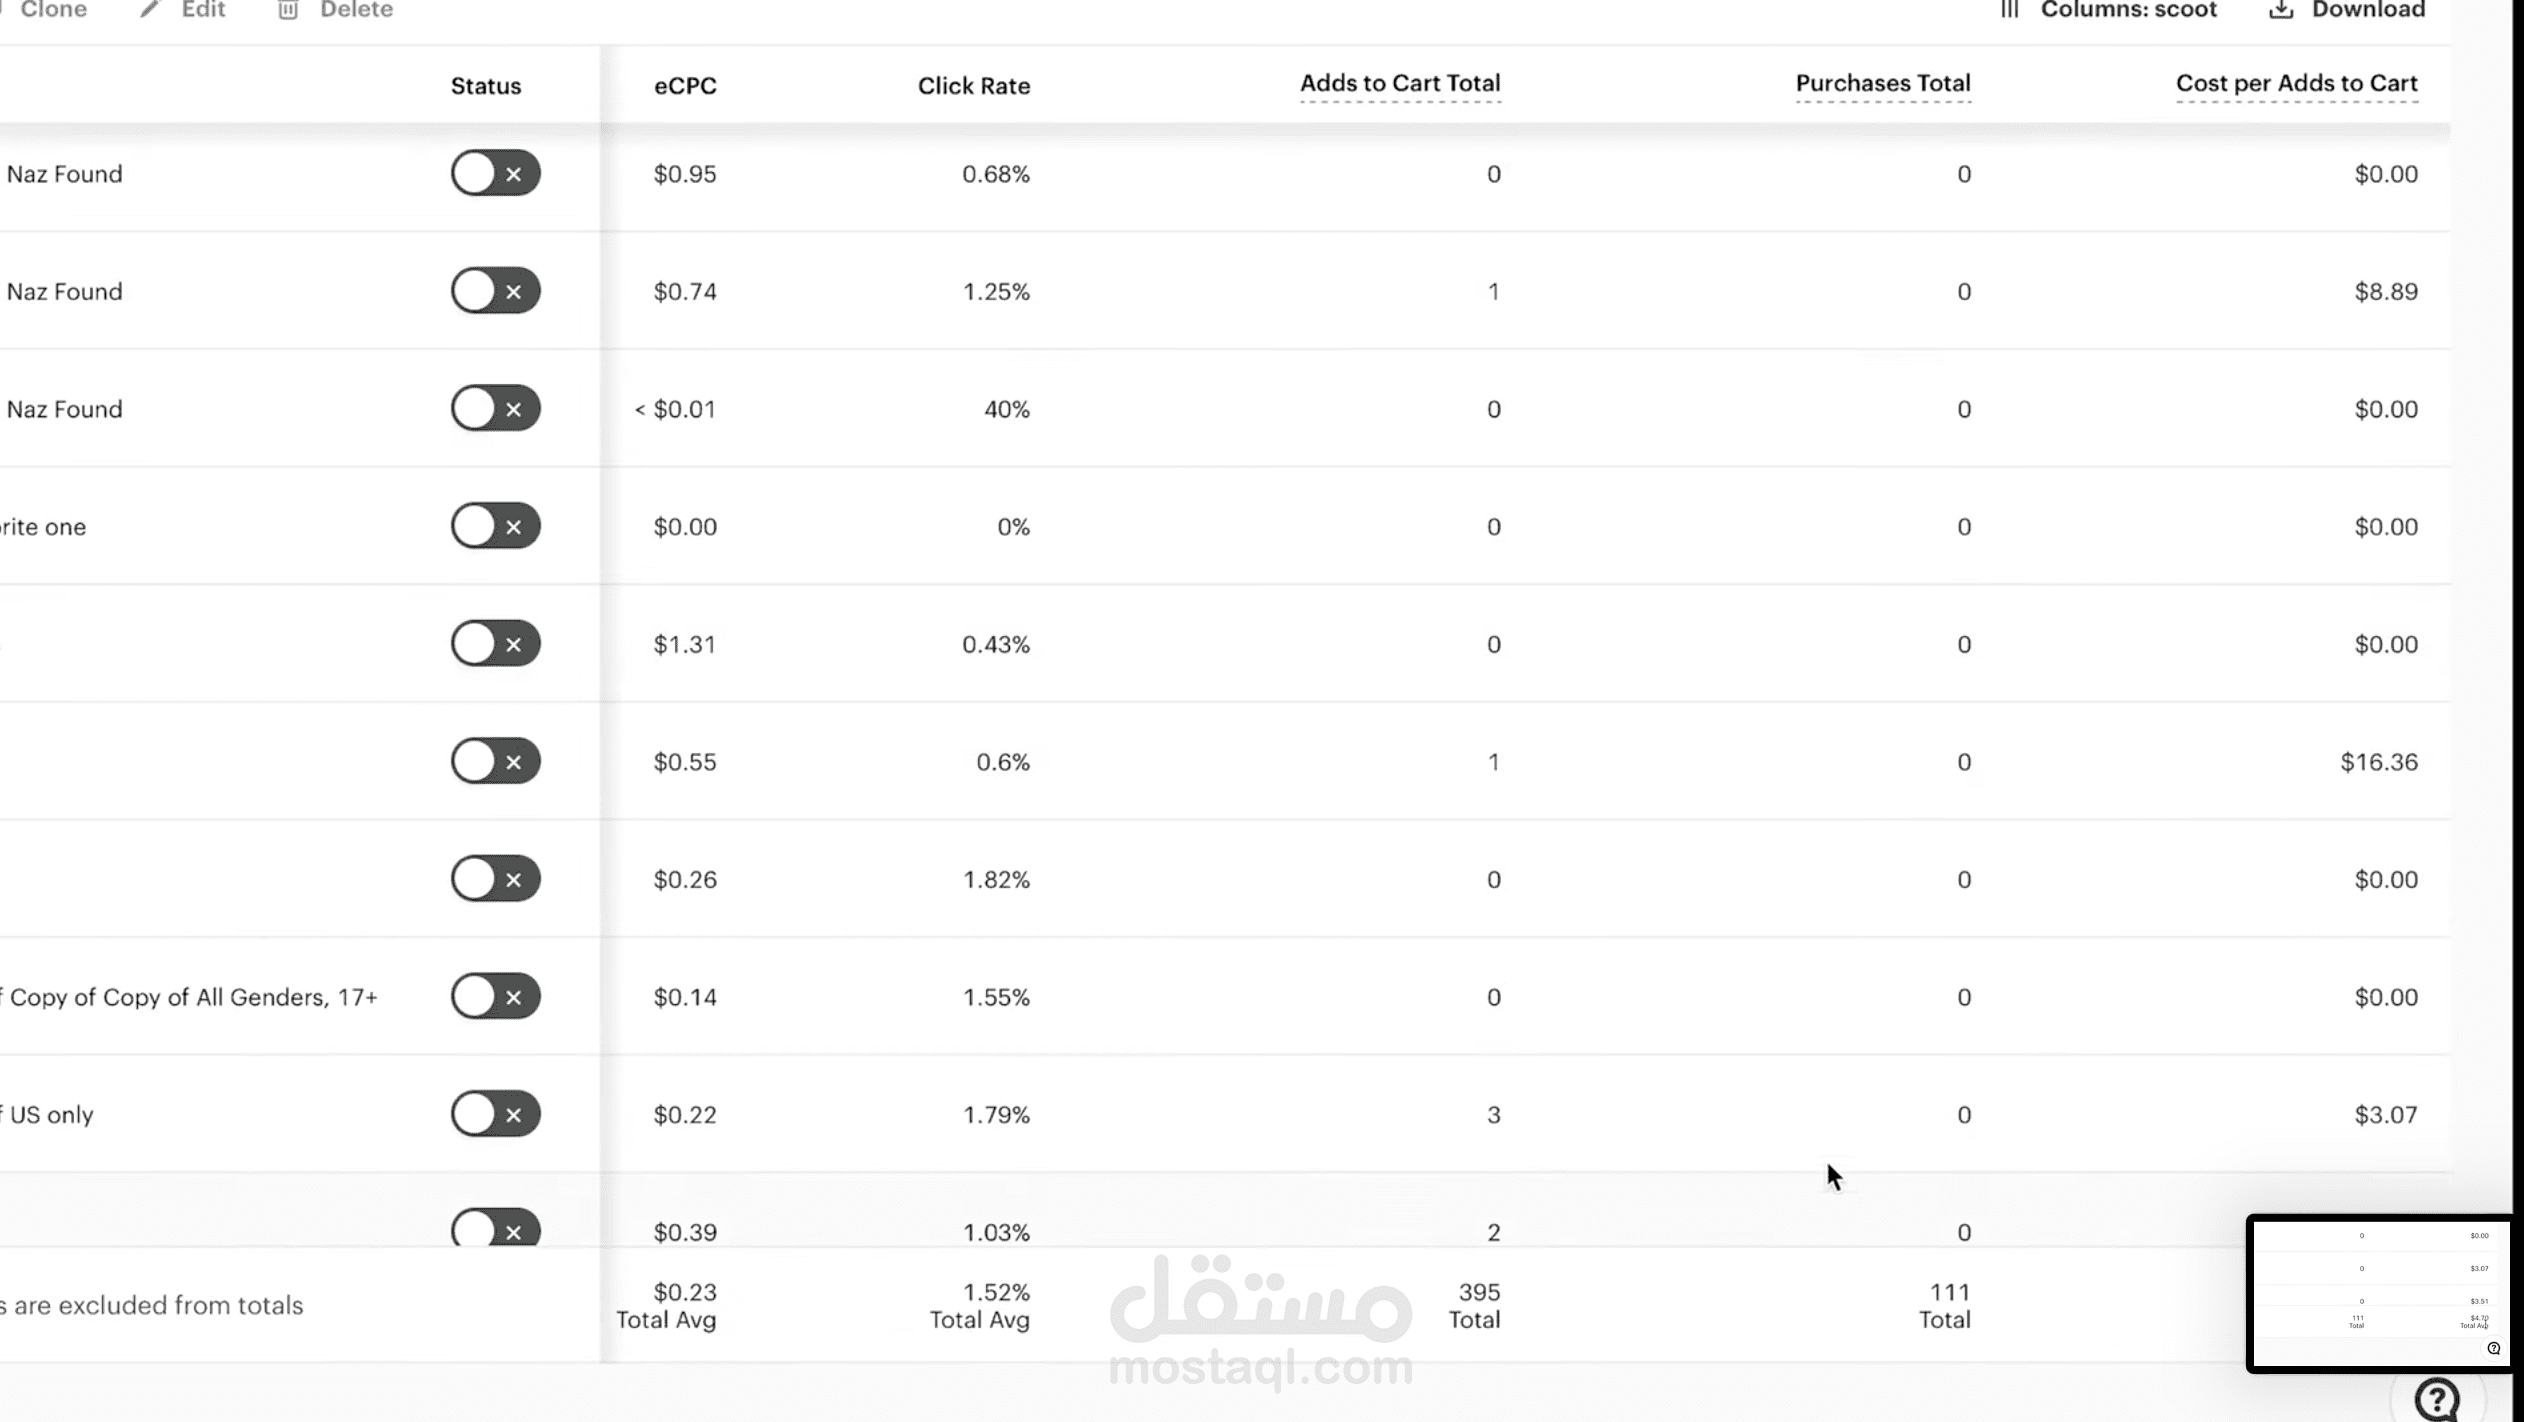
Task: Sort by Adds to Cart Total column
Action: tap(1400, 84)
